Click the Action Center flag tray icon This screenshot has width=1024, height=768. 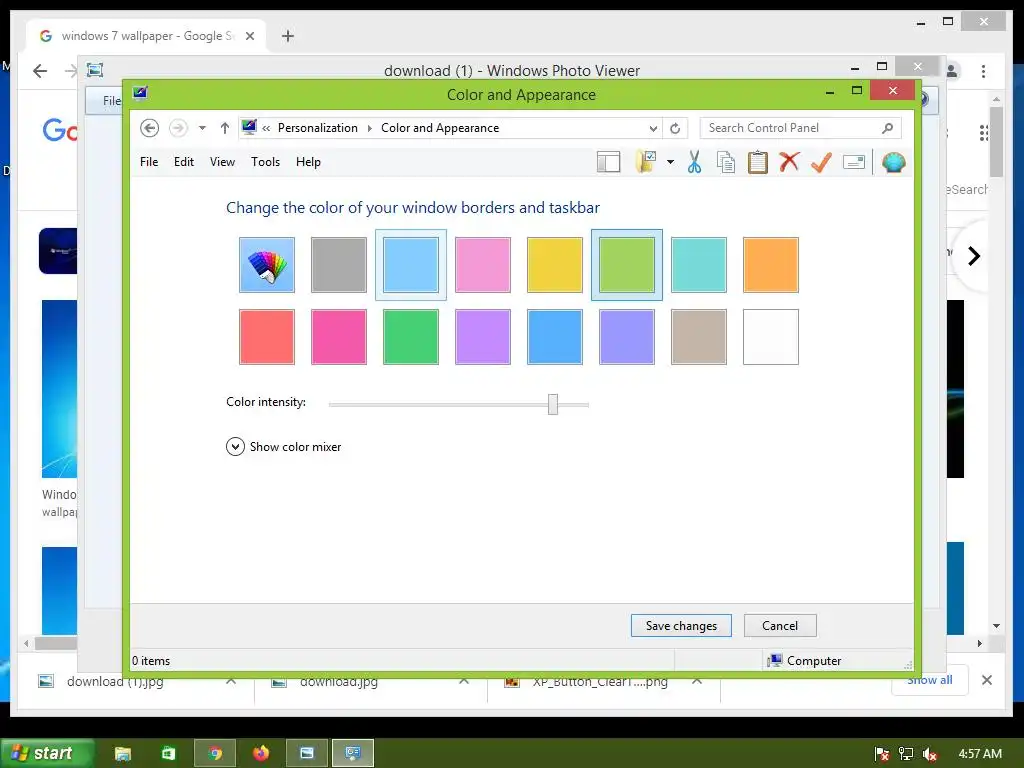point(882,754)
